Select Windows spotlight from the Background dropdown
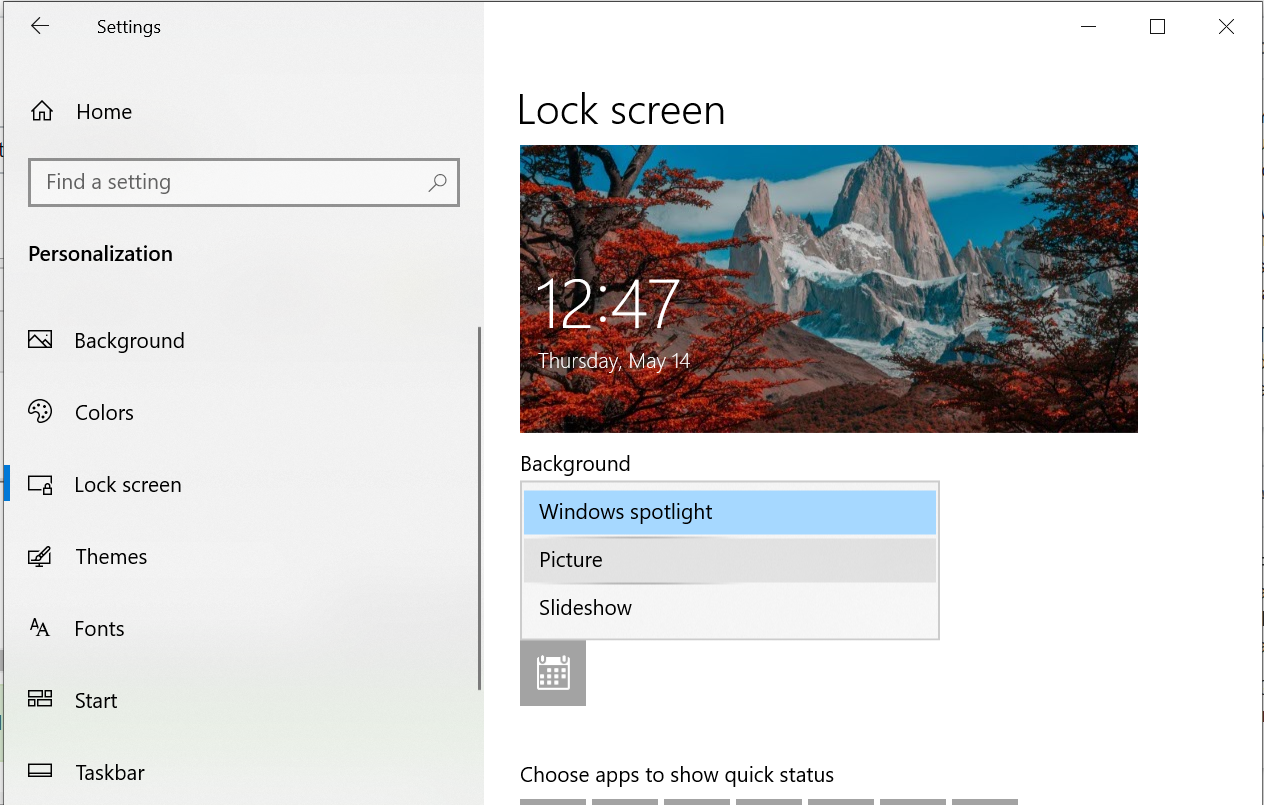This screenshot has height=805, width=1264. point(729,512)
